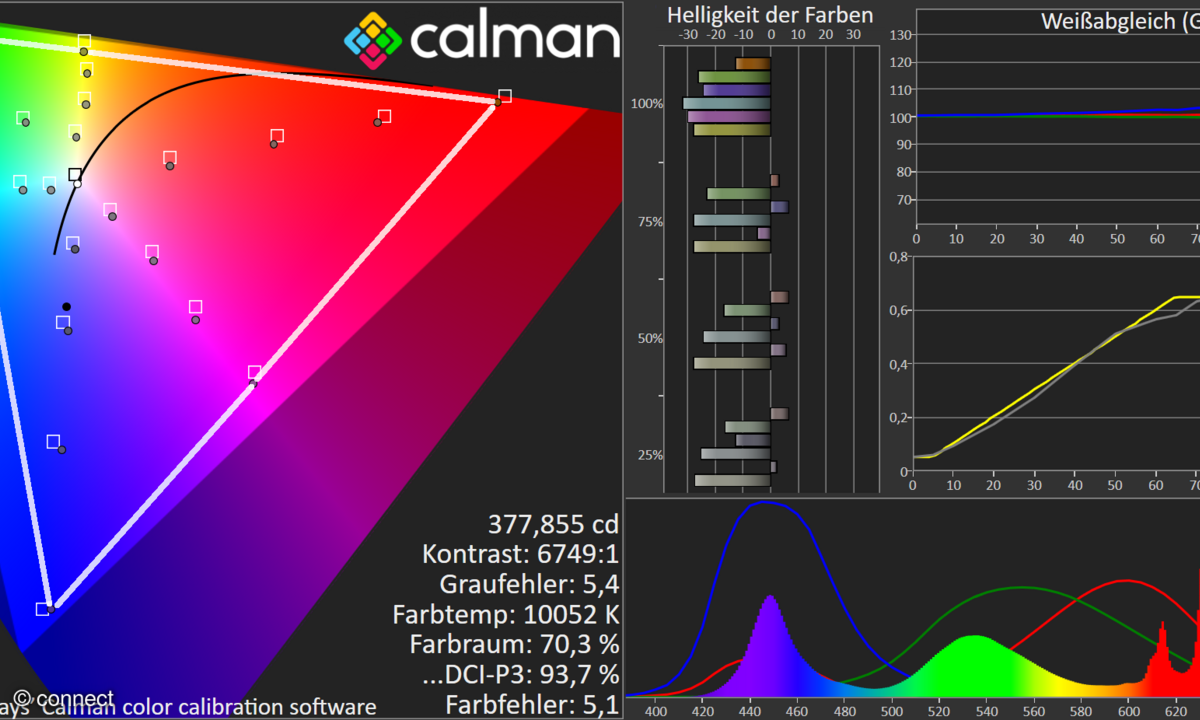
Task: Click the Kontrast: 6749:1 reading
Action: [x=520, y=554]
